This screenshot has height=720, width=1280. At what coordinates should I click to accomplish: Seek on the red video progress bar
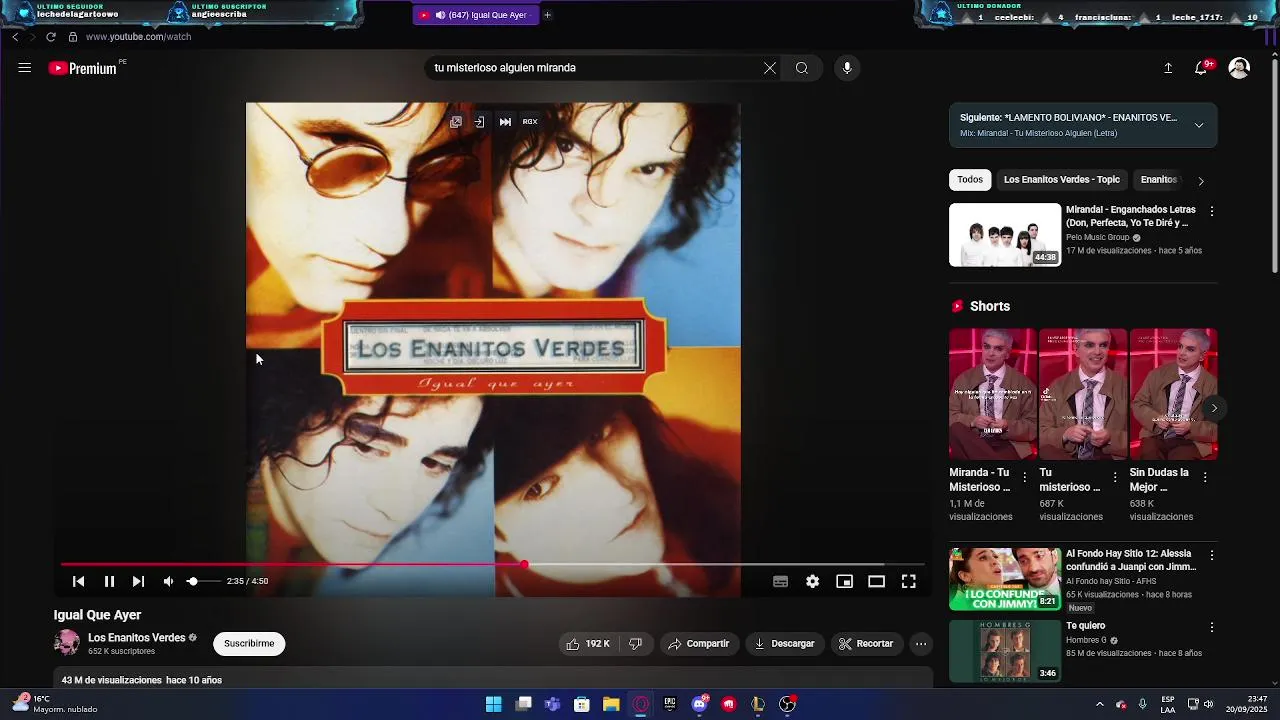pos(492,565)
